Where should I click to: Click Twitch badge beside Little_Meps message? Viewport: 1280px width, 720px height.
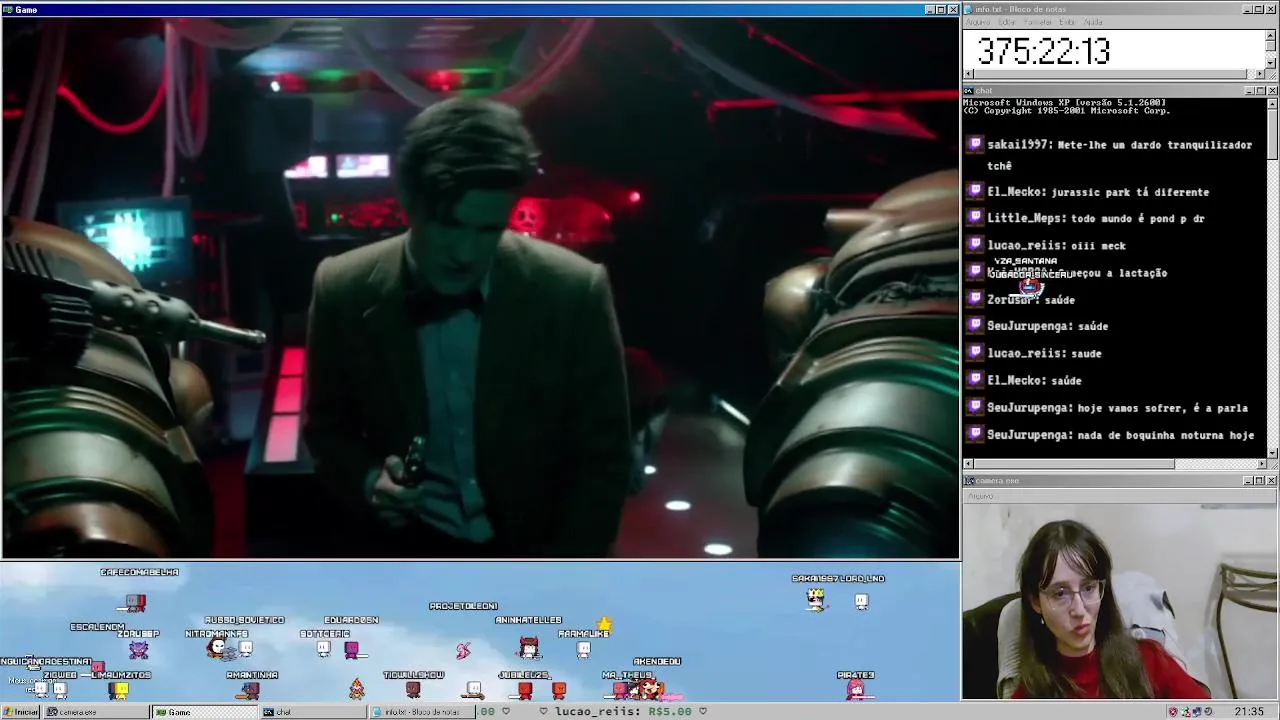(x=975, y=218)
